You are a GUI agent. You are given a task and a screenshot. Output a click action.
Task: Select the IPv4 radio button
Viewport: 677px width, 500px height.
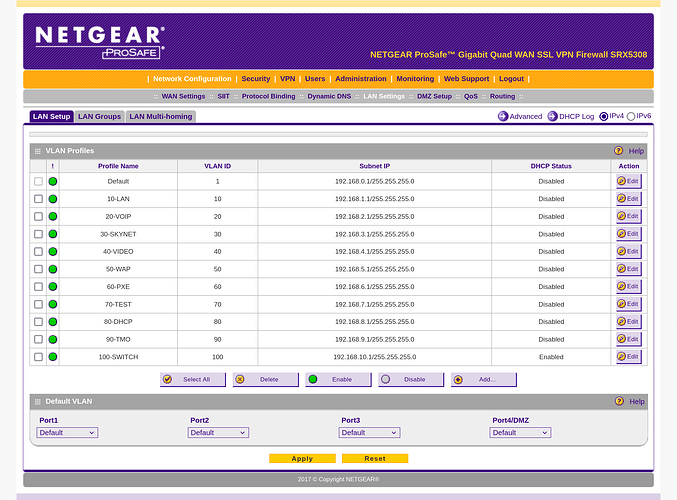click(x=604, y=116)
